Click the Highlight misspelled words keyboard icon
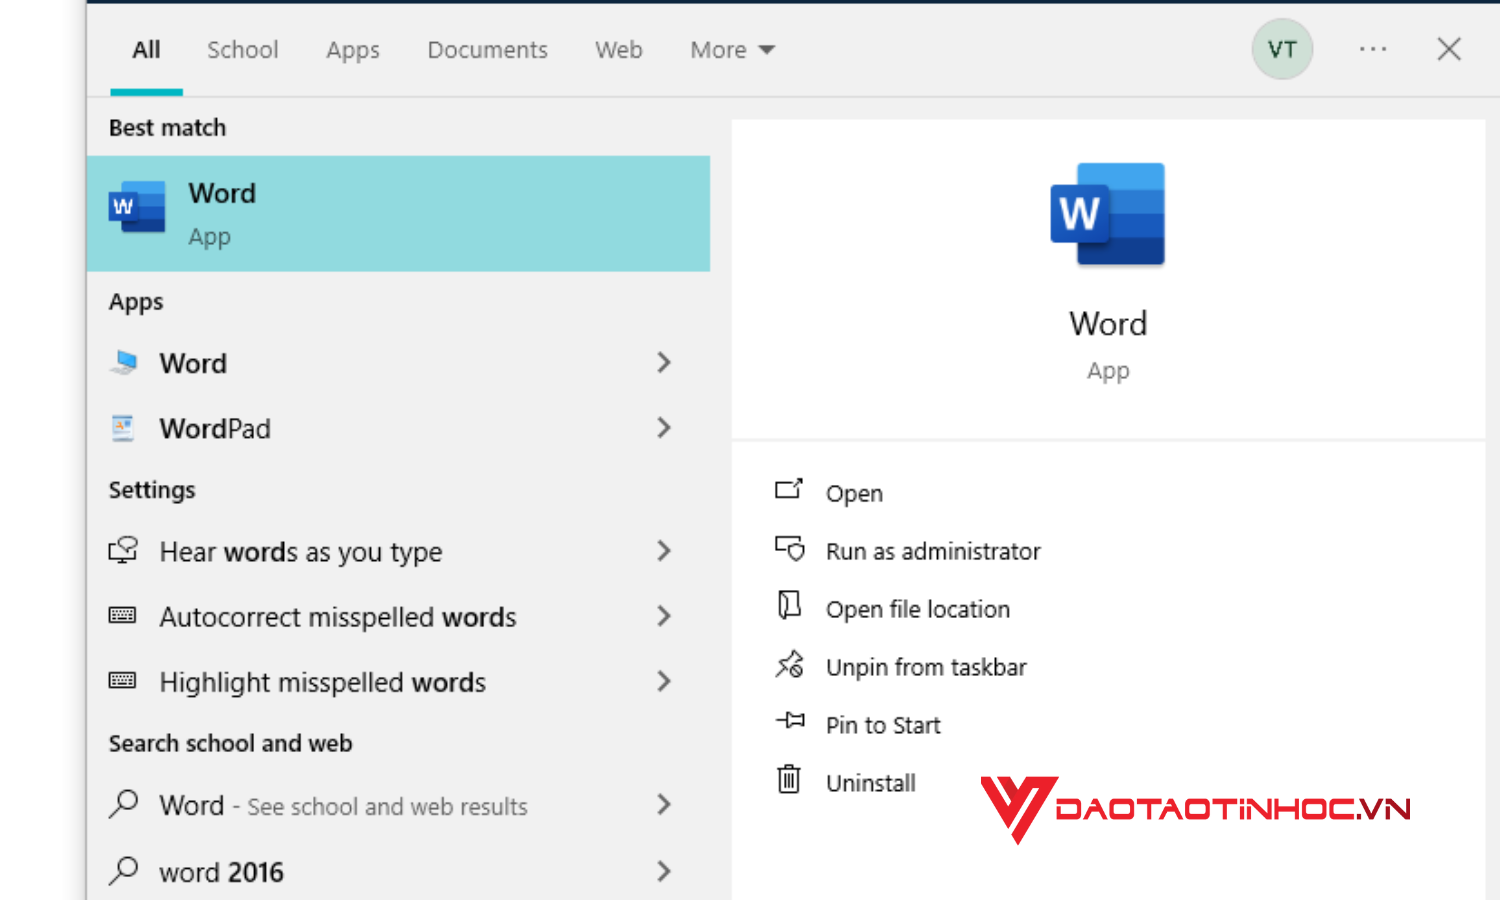 pyautogui.click(x=123, y=681)
